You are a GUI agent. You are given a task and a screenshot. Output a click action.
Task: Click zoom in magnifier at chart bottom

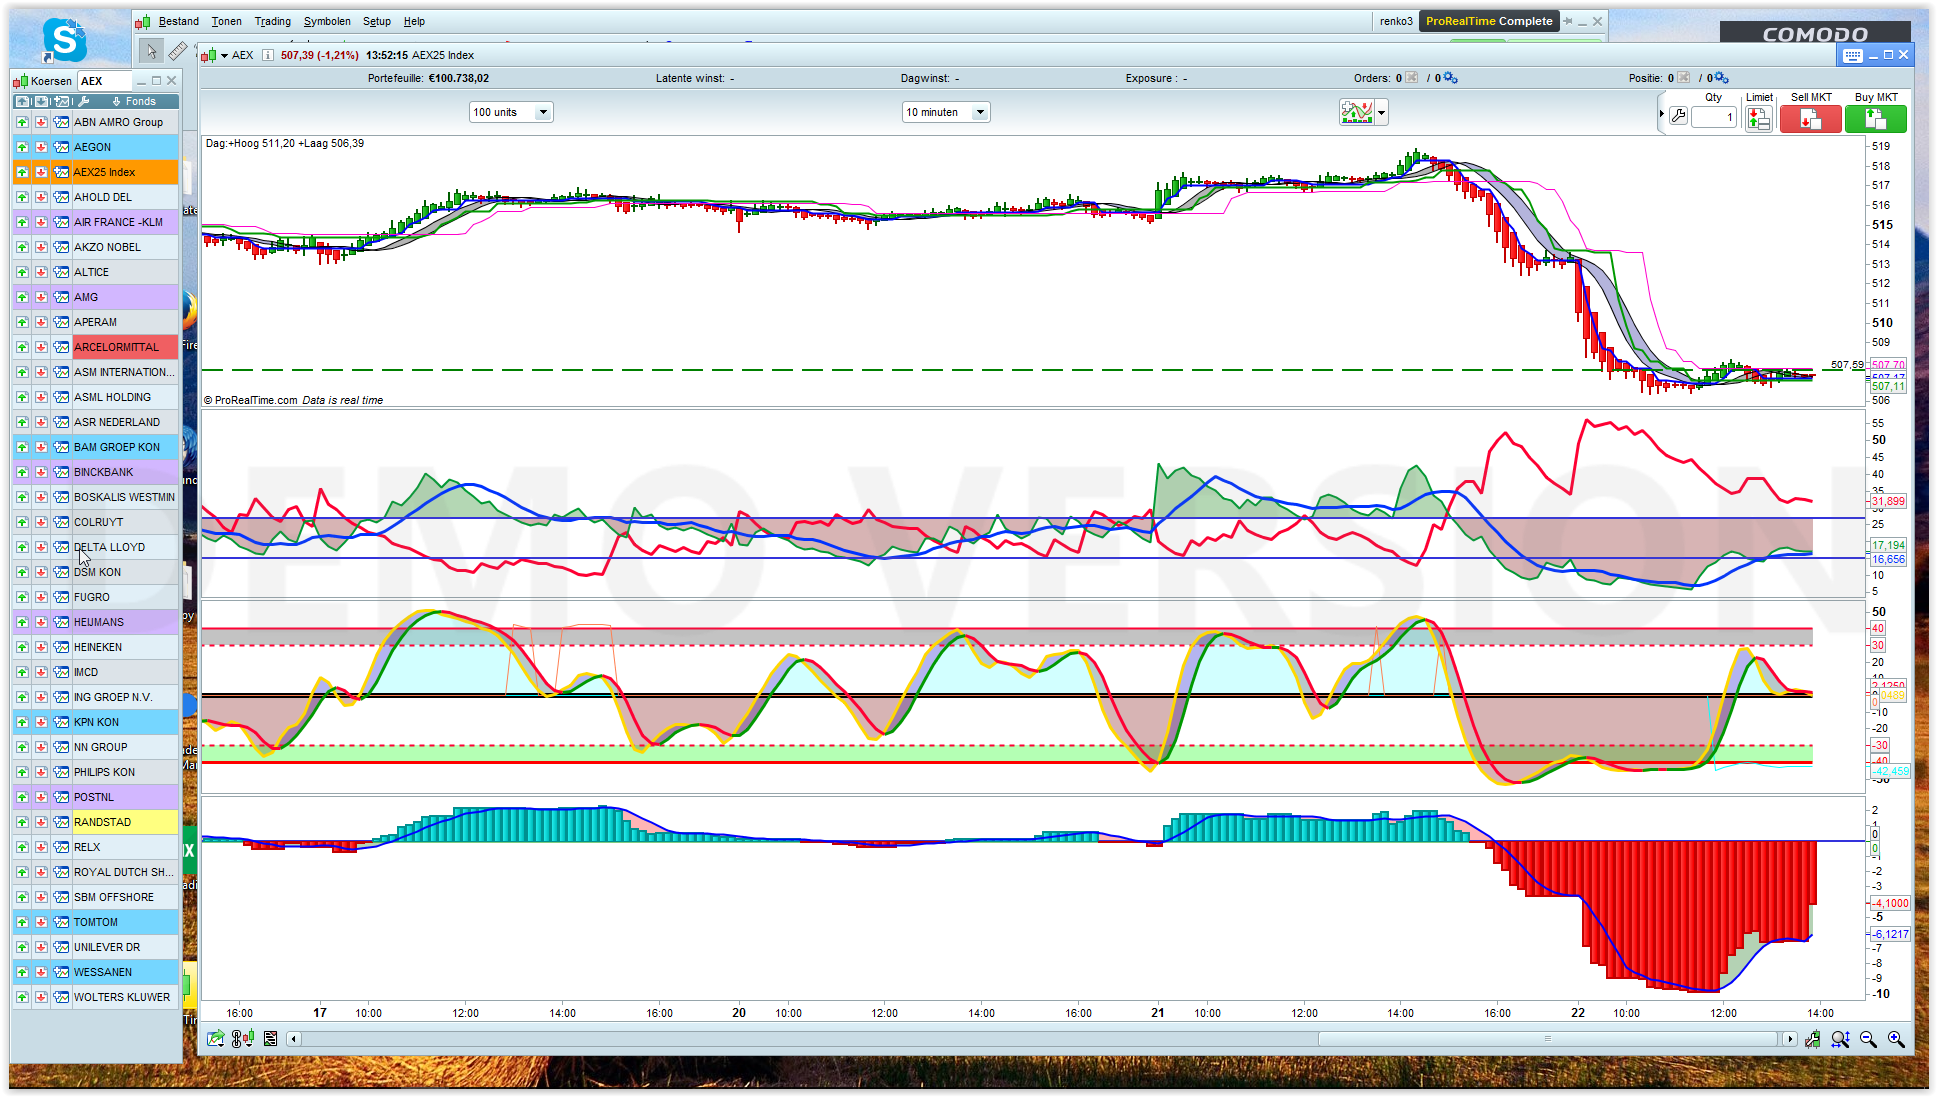pyautogui.click(x=1896, y=1039)
